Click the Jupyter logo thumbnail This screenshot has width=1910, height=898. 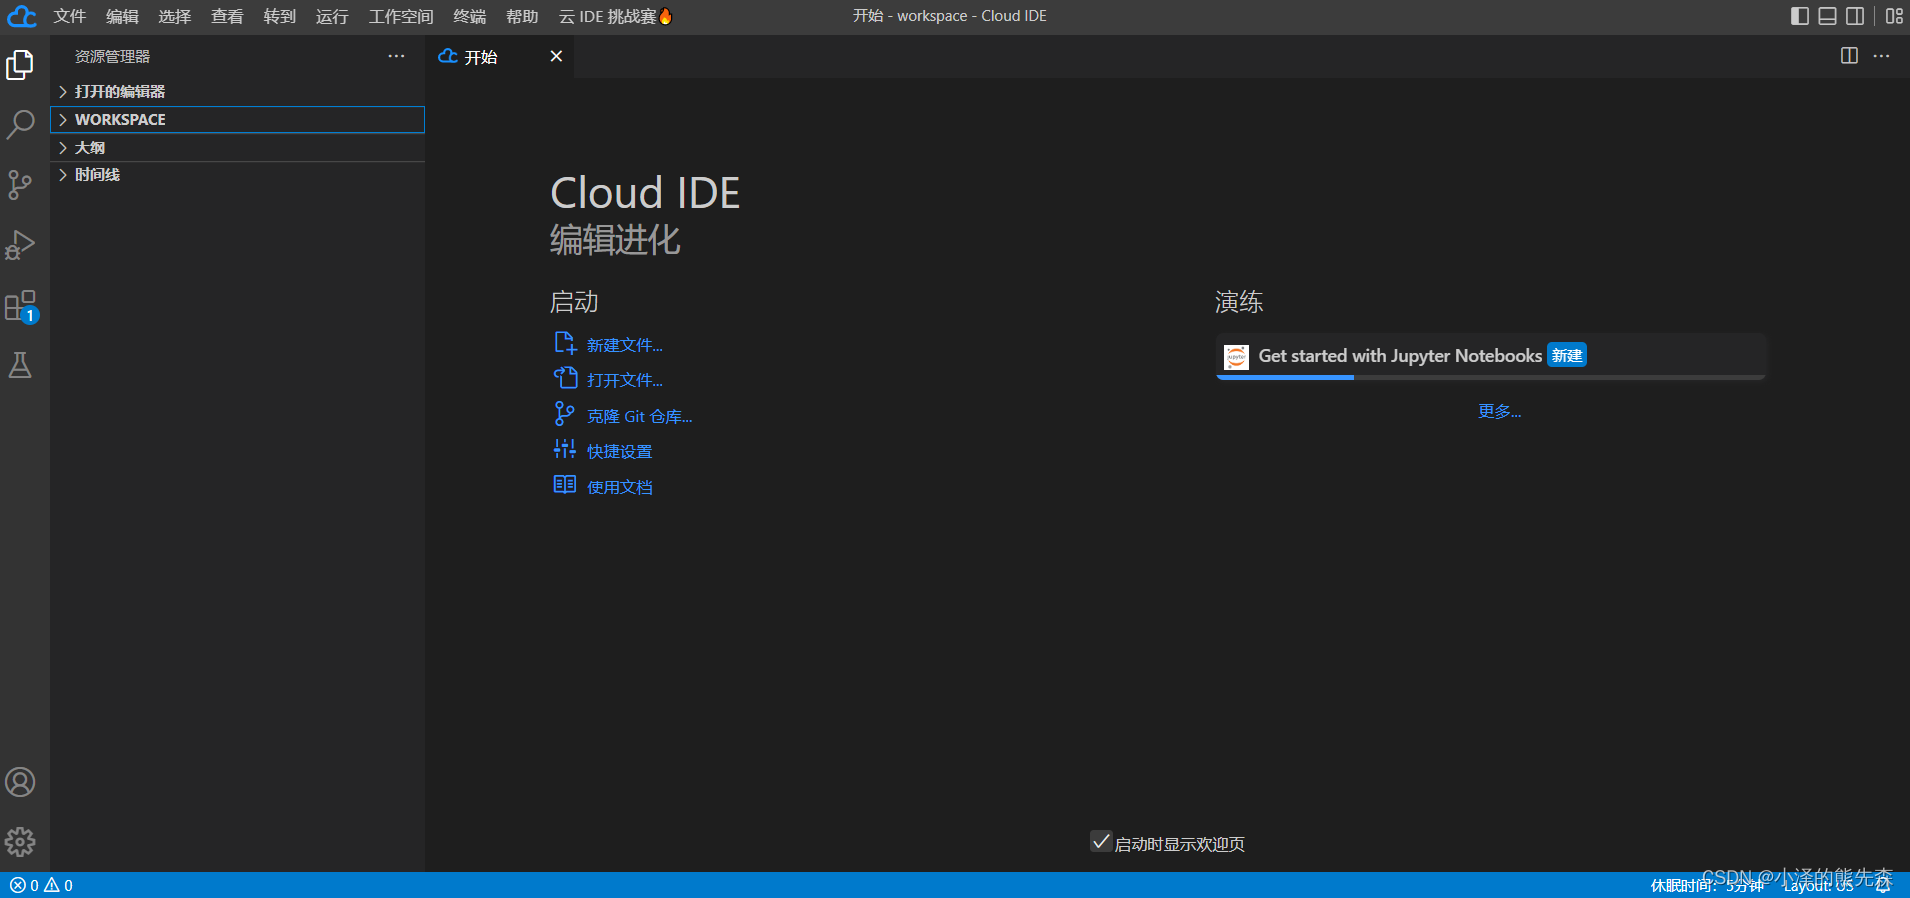pyautogui.click(x=1237, y=357)
